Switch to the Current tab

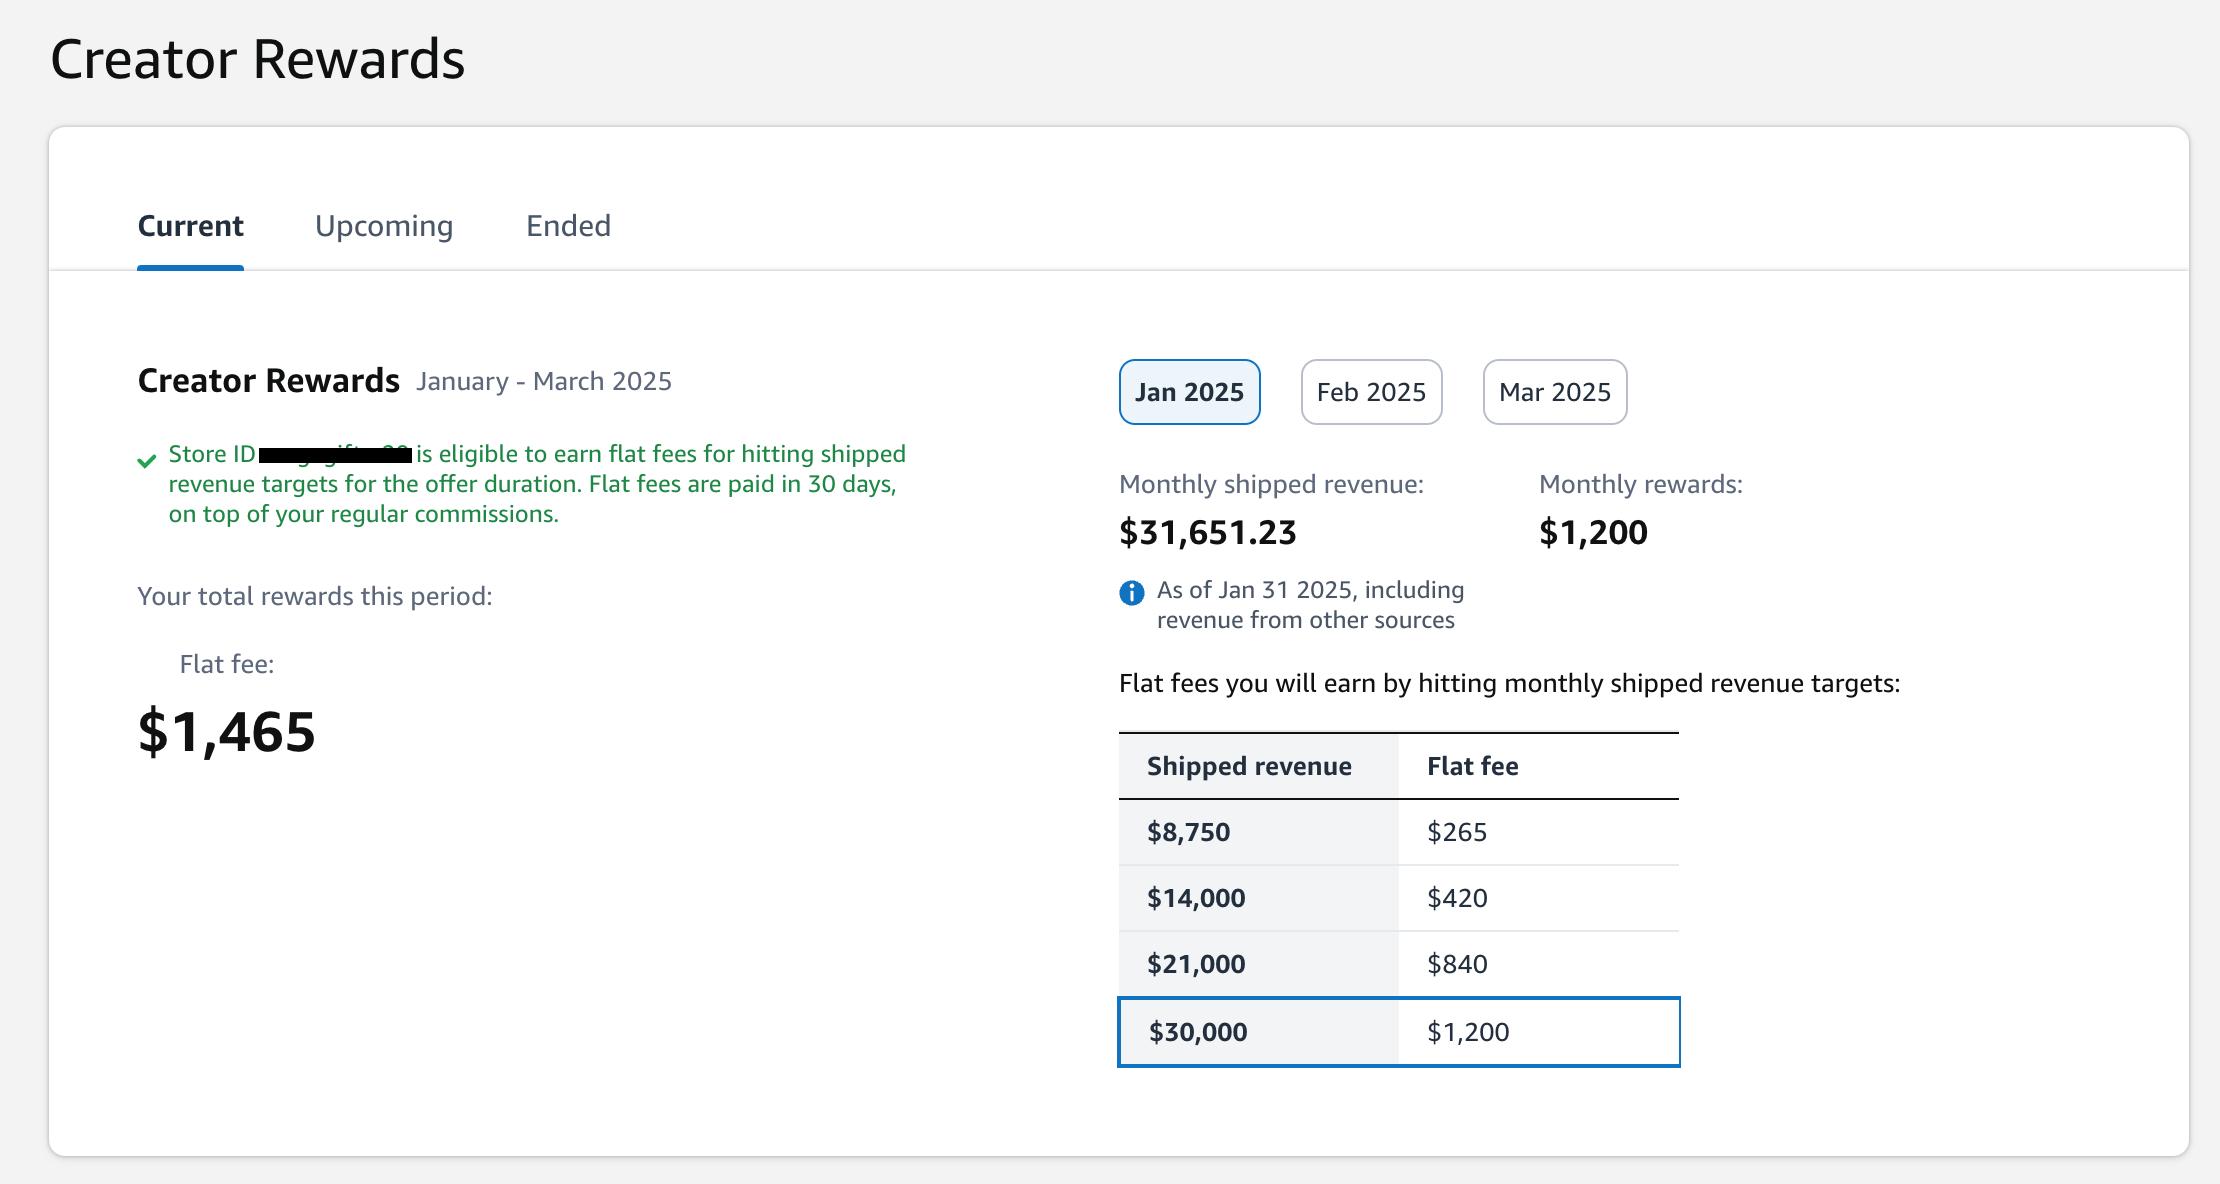pos(190,226)
